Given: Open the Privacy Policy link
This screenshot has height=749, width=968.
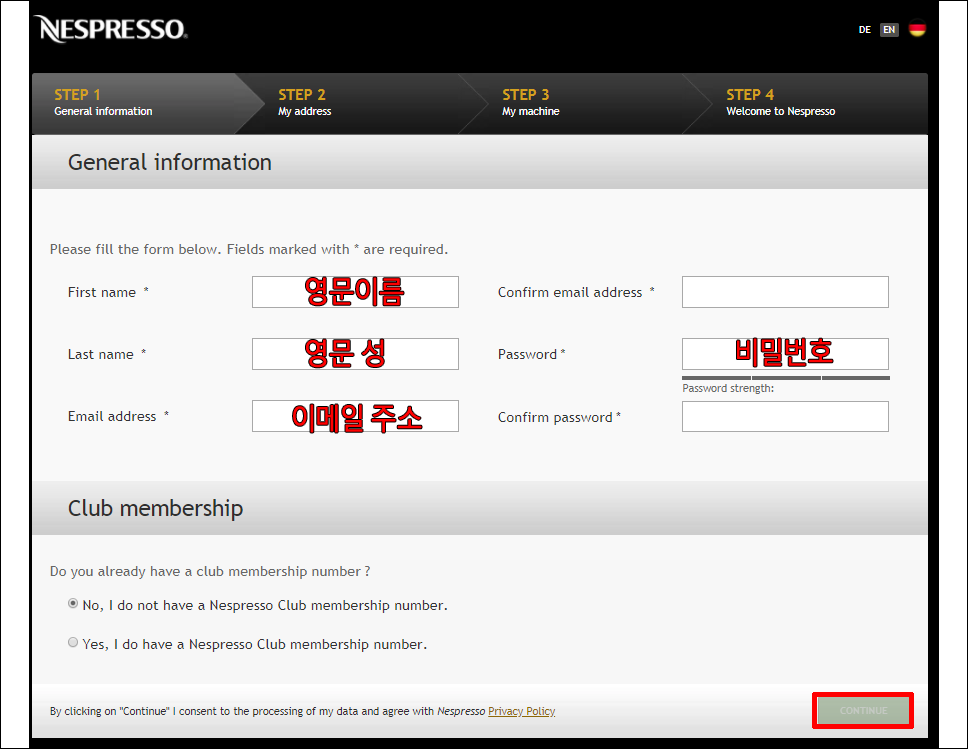Looking at the screenshot, I should [x=522, y=711].
